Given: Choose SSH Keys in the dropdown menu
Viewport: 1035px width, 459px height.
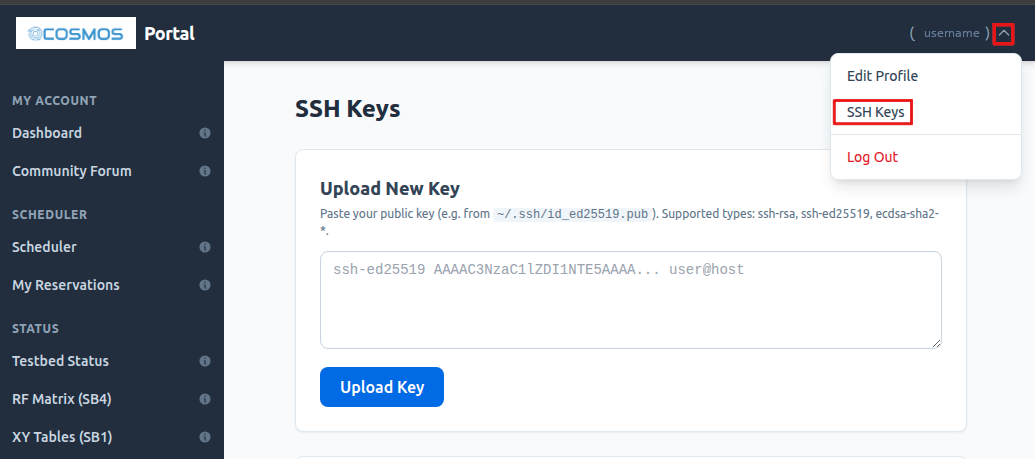Looking at the screenshot, I should [875, 112].
